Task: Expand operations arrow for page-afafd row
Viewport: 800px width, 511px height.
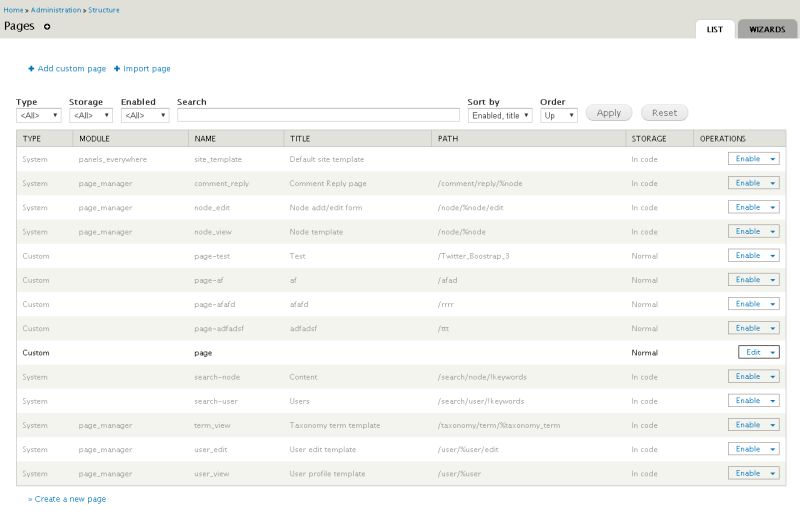Action: 772,304
